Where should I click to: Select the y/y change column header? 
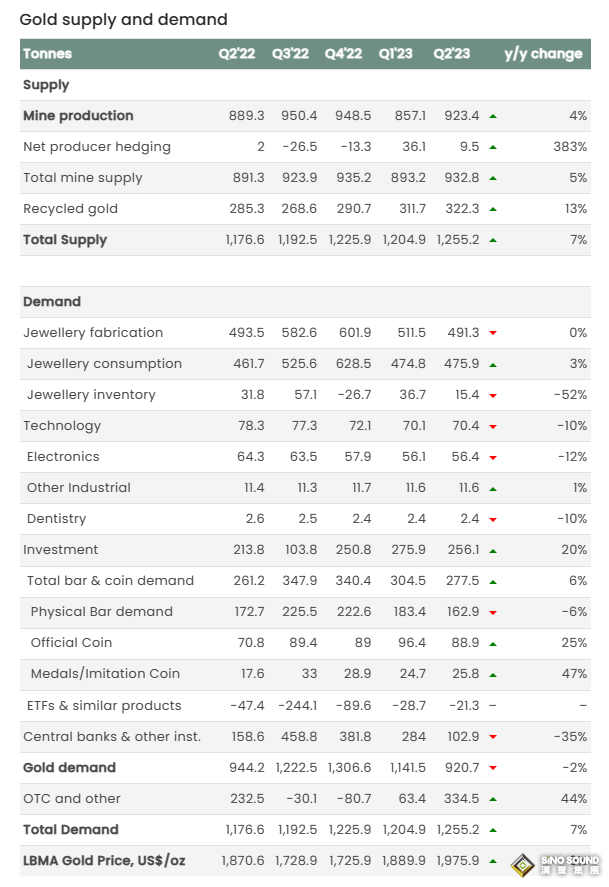(543, 54)
